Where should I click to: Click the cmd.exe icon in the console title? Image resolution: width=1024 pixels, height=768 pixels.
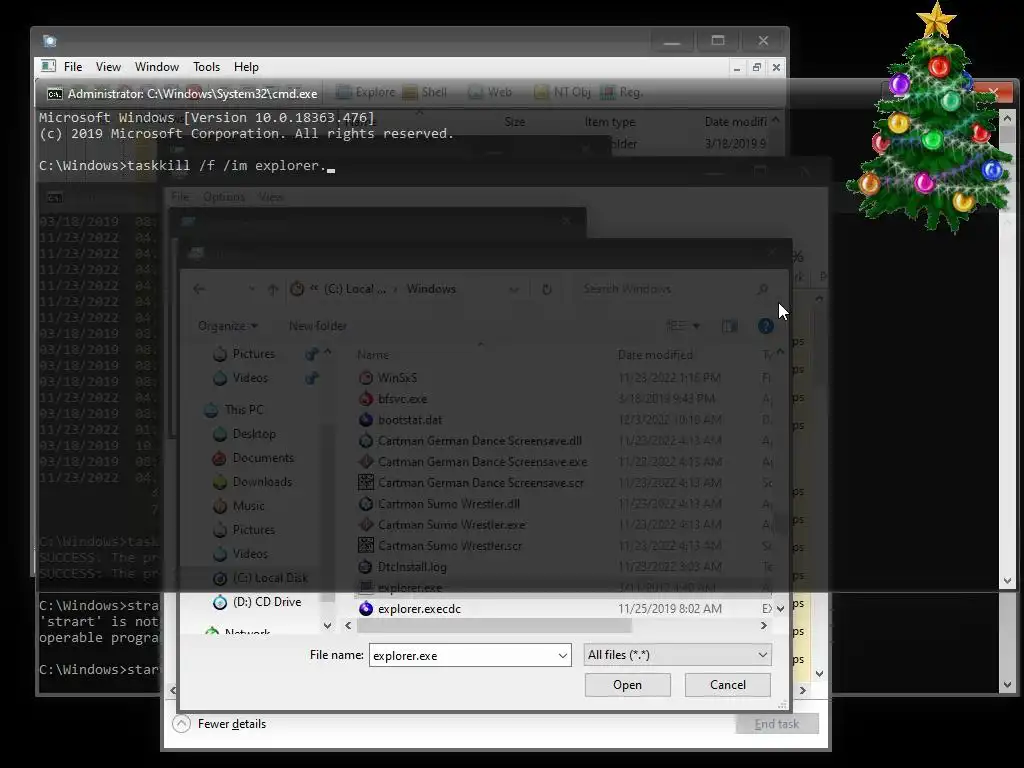coord(55,94)
